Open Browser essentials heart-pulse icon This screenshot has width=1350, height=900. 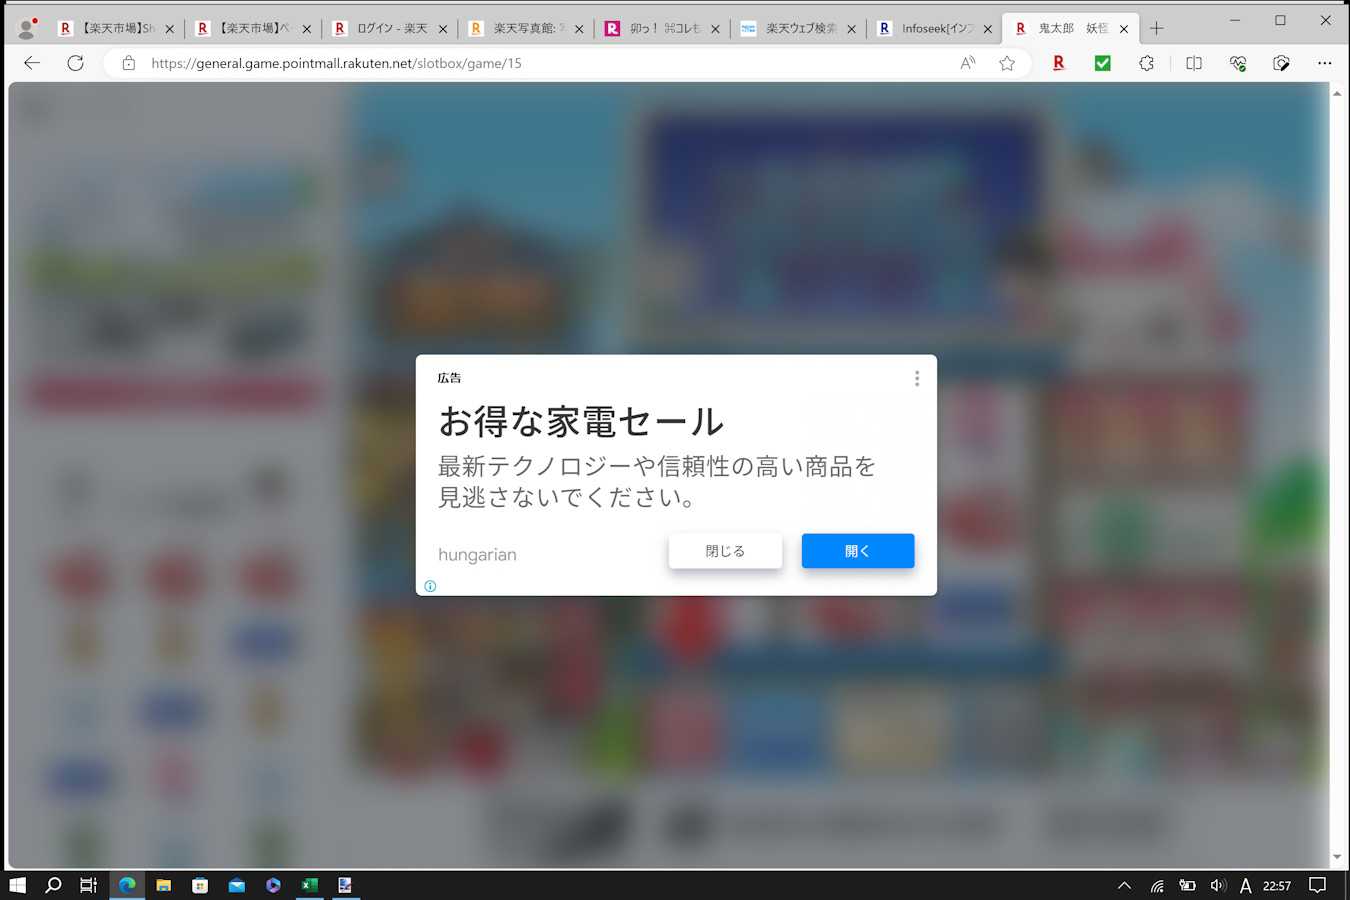tap(1238, 63)
